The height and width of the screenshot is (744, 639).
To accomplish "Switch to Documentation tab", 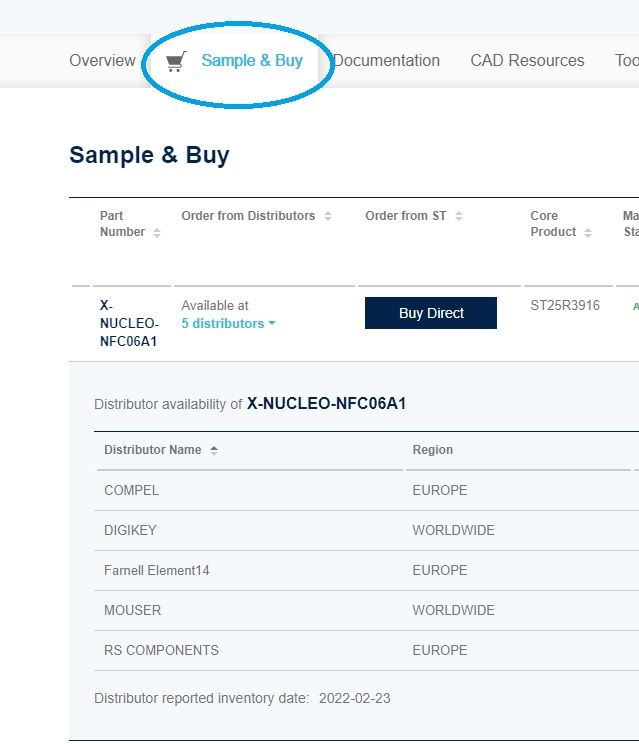I will (387, 61).
